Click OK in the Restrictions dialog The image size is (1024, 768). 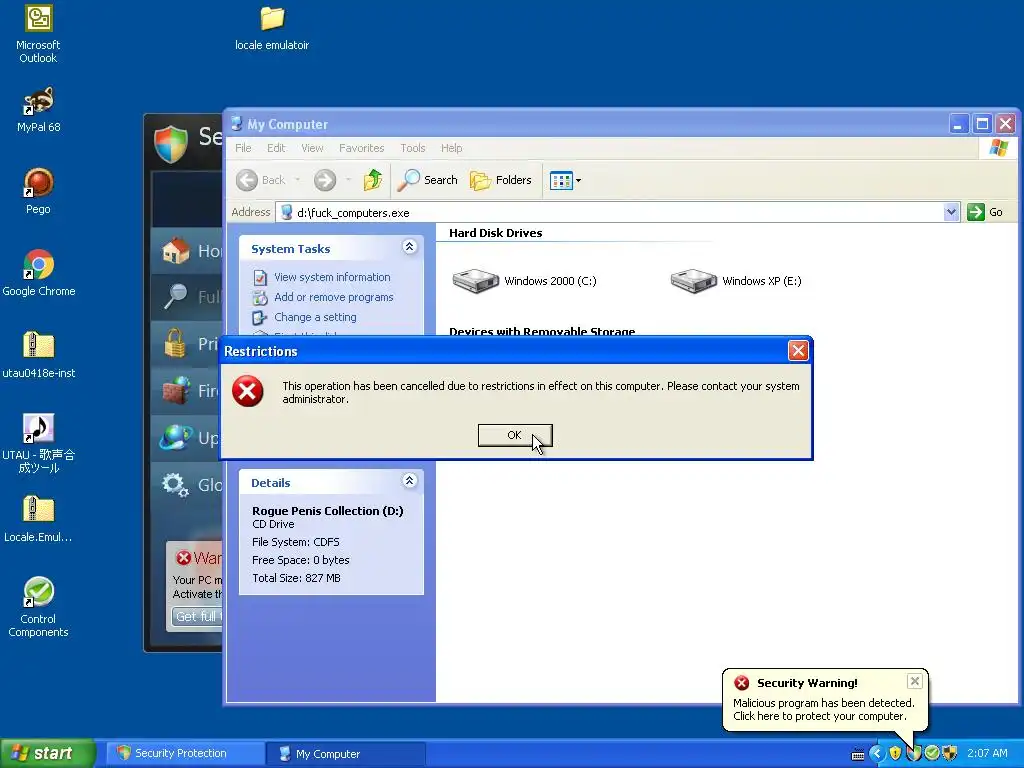coord(515,435)
